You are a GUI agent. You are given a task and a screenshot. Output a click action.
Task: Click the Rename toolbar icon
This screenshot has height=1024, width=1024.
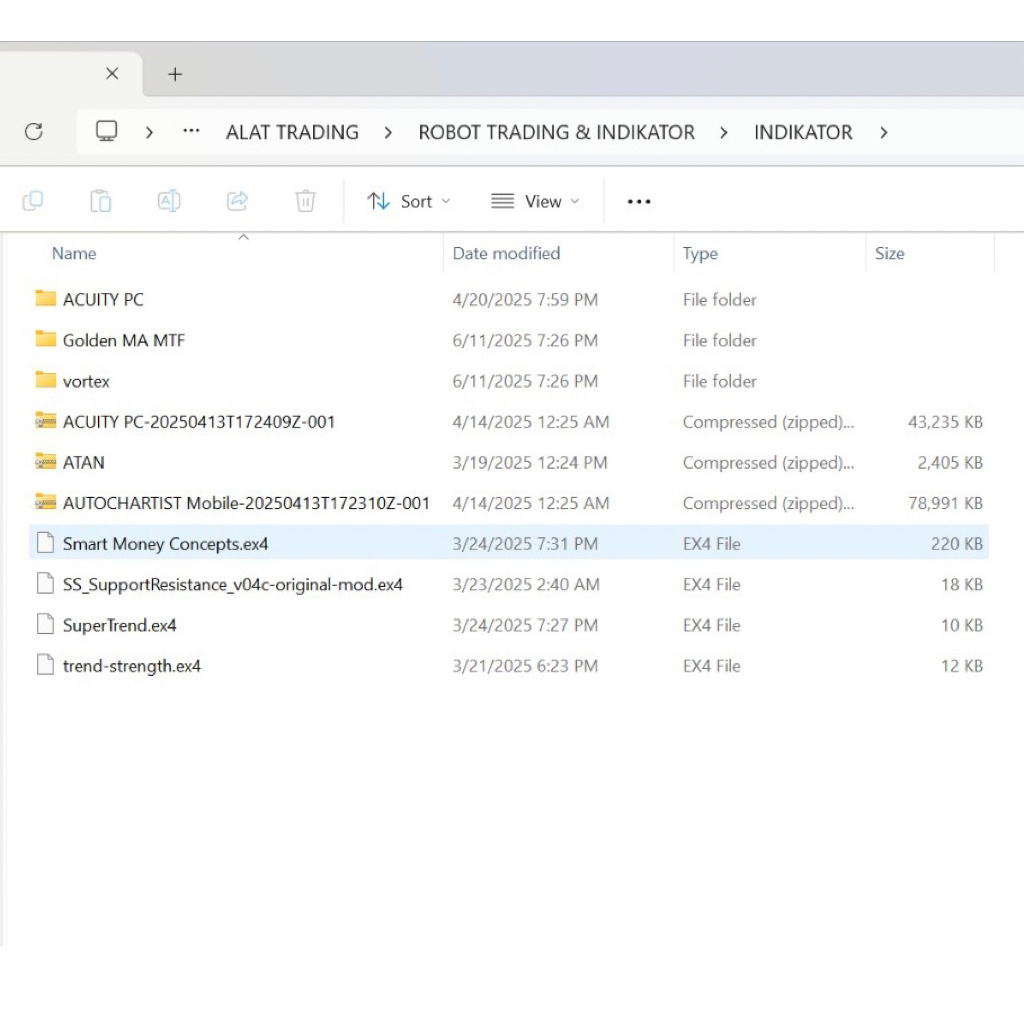pos(169,200)
